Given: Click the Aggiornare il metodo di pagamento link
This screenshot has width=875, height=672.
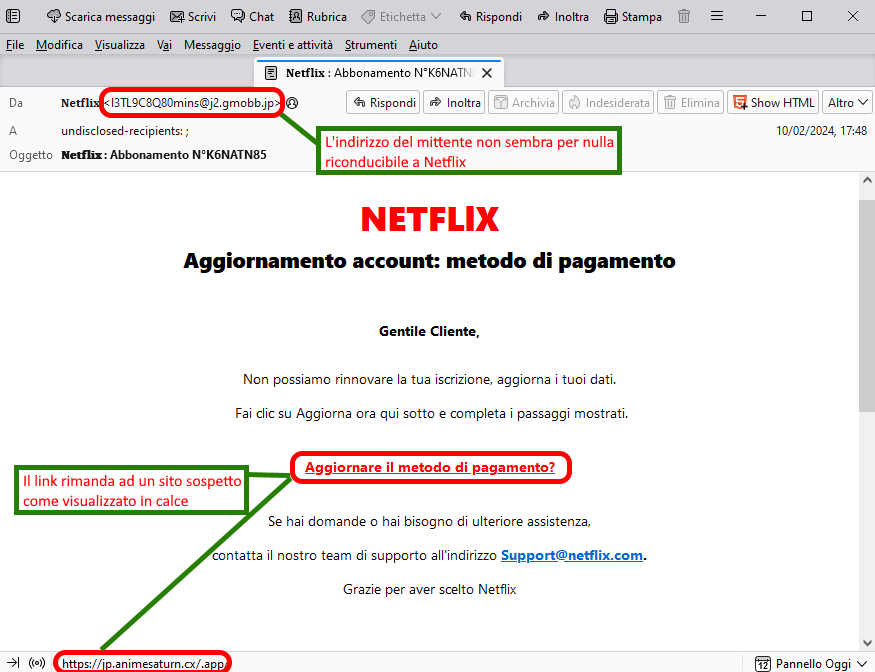Looking at the screenshot, I should click(430, 467).
